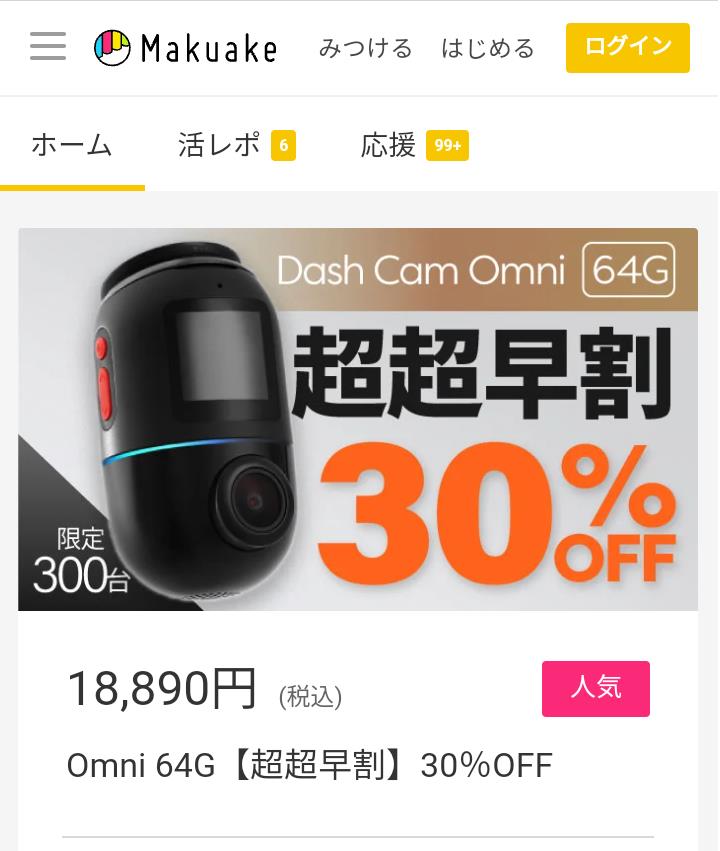The height and width of the screenshot is (851, 720).
Task: Click the 99+ badge on 応援
Action: 447,145
